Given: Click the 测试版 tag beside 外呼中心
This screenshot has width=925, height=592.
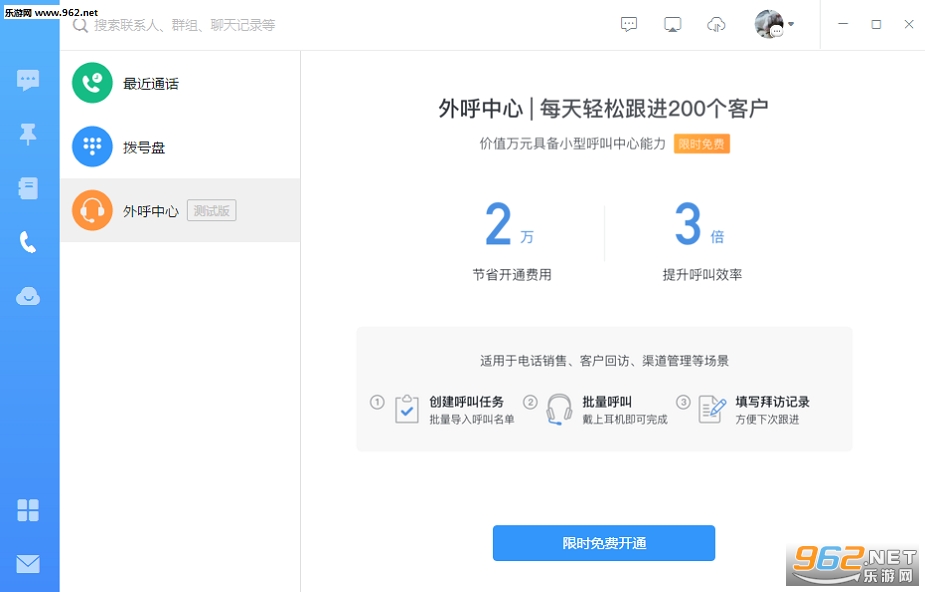Looking at the screenshot, I should click(212, 211).
